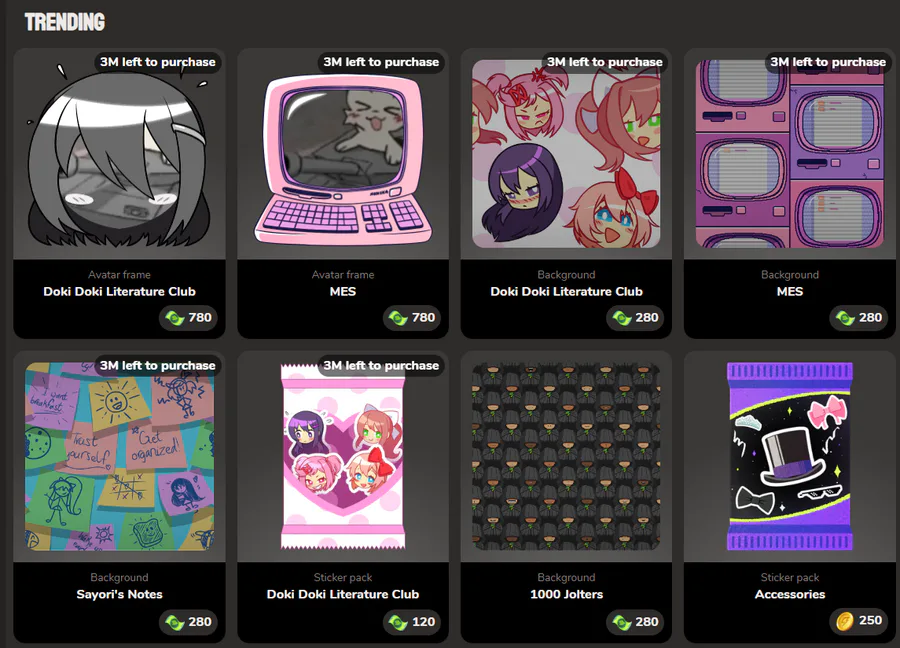Image resolution: width=900 pixels, height=648 pixels.
Task: Select the purple Accessories sticker pack
Action: tap(790, 456)
